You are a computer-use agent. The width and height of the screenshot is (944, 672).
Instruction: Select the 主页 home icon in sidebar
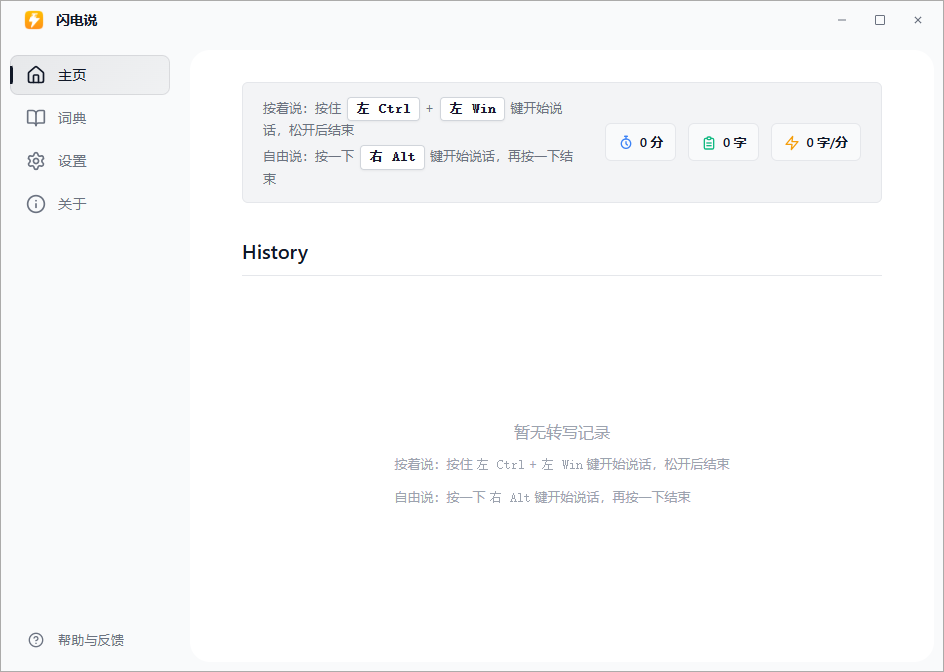36,74
